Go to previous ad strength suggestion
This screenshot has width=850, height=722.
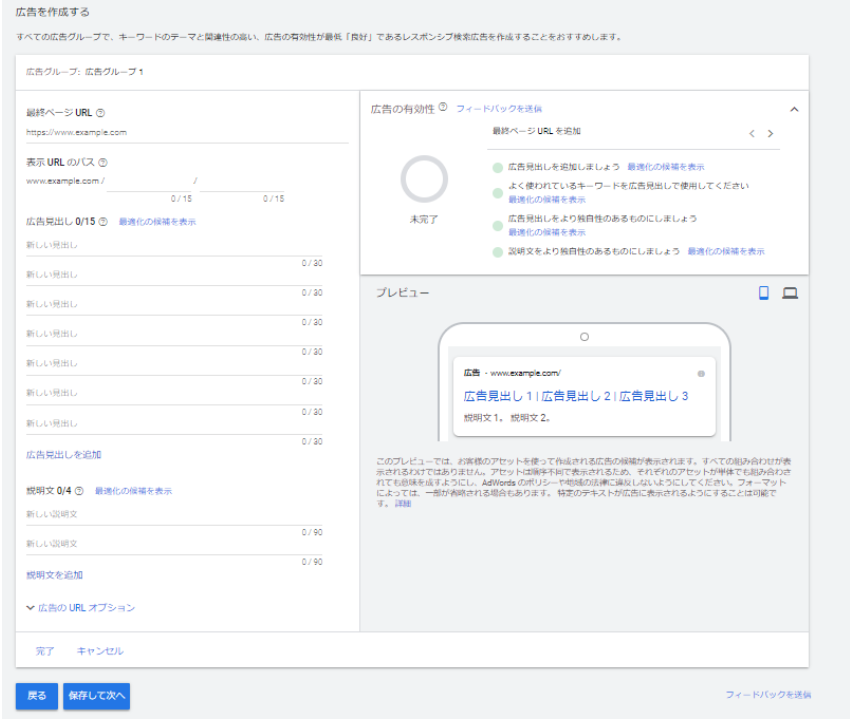752,133
